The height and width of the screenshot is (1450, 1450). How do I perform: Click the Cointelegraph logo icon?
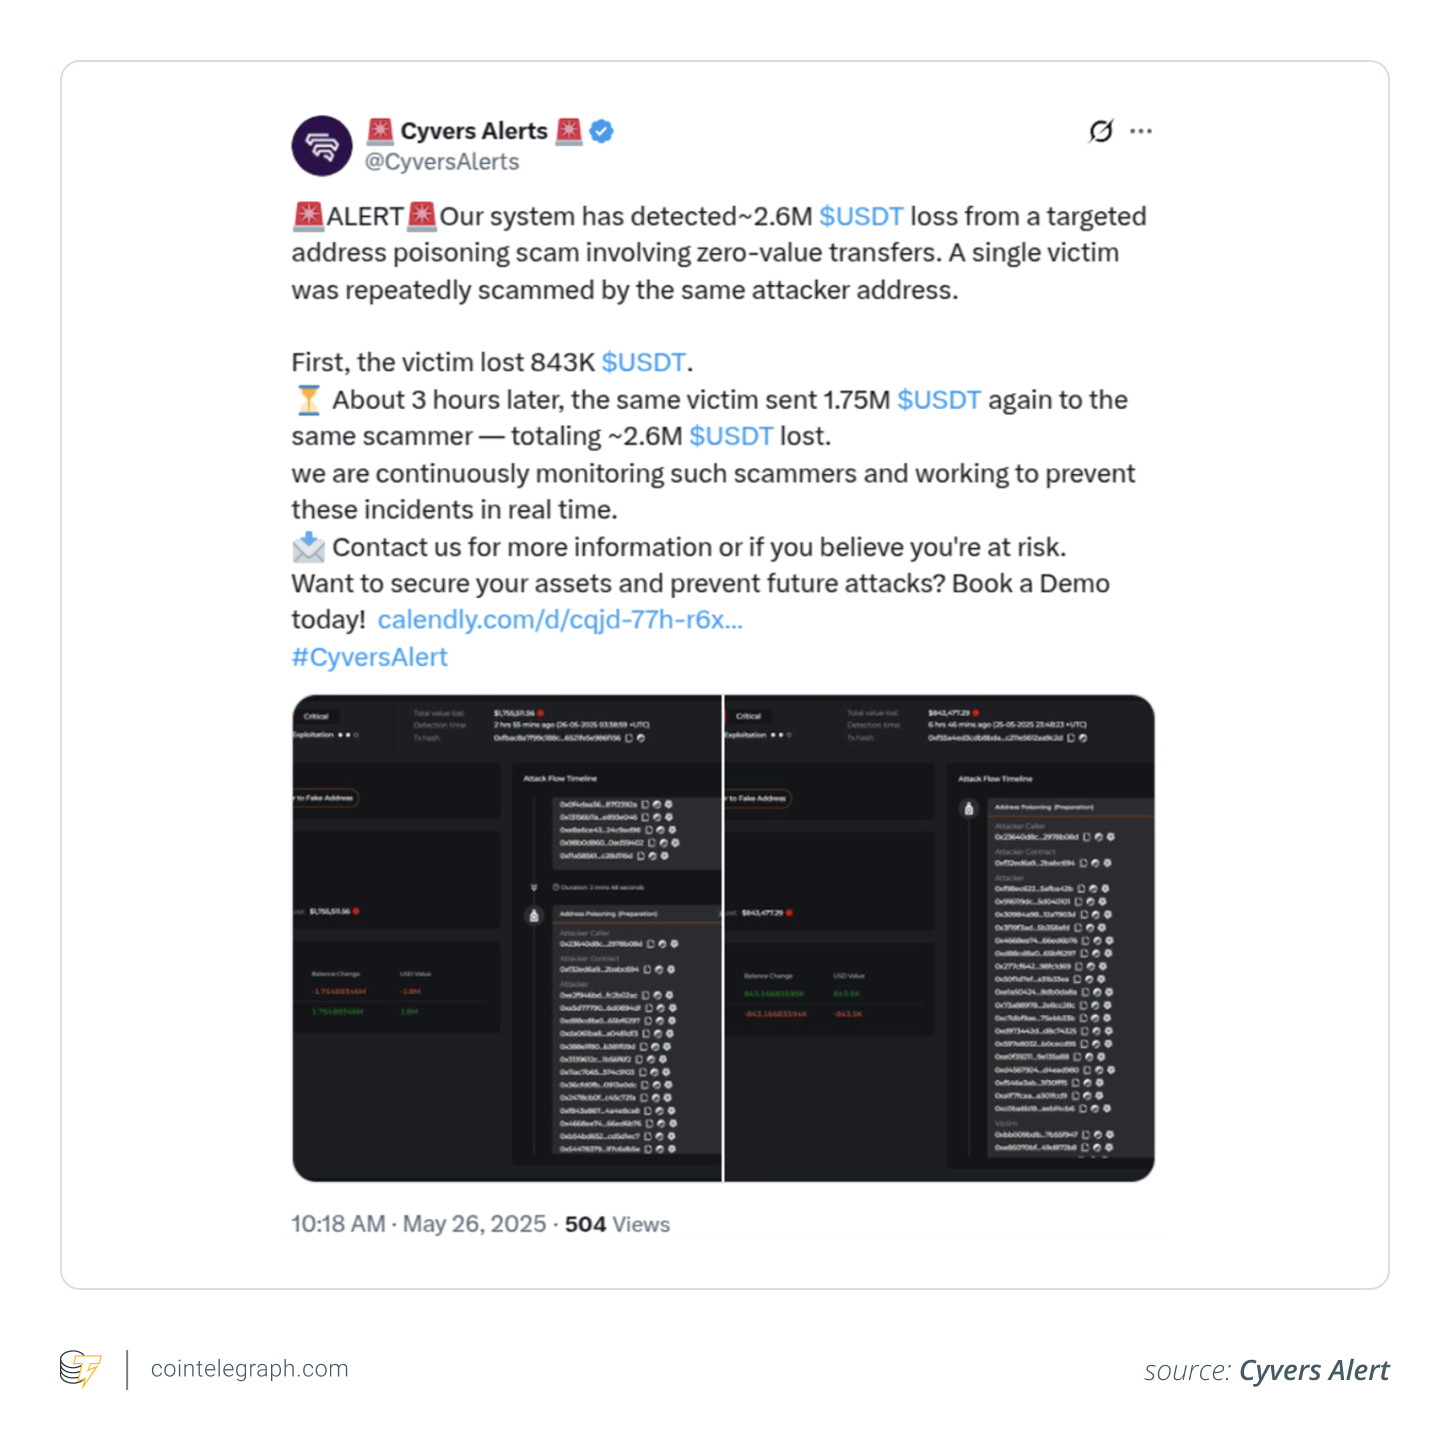point(80,1369)
